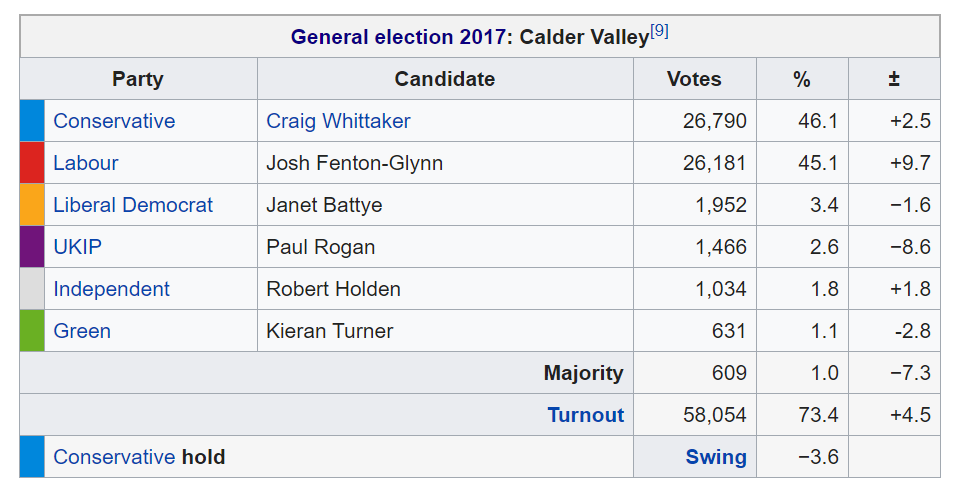Open the Liberal Democrat party link
Image resolution: width=957 pixels, height=491 pixels.
click(133, 205)
